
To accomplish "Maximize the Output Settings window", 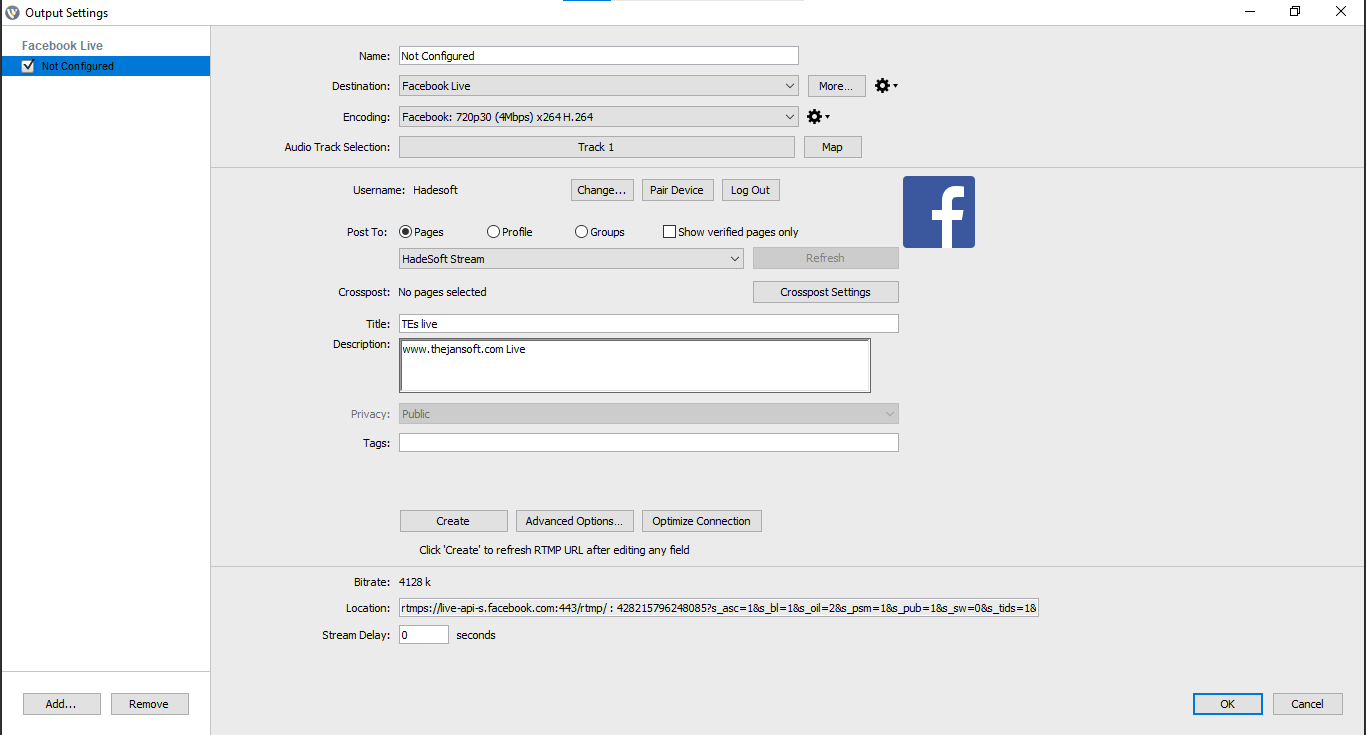I will (1295, 12).
